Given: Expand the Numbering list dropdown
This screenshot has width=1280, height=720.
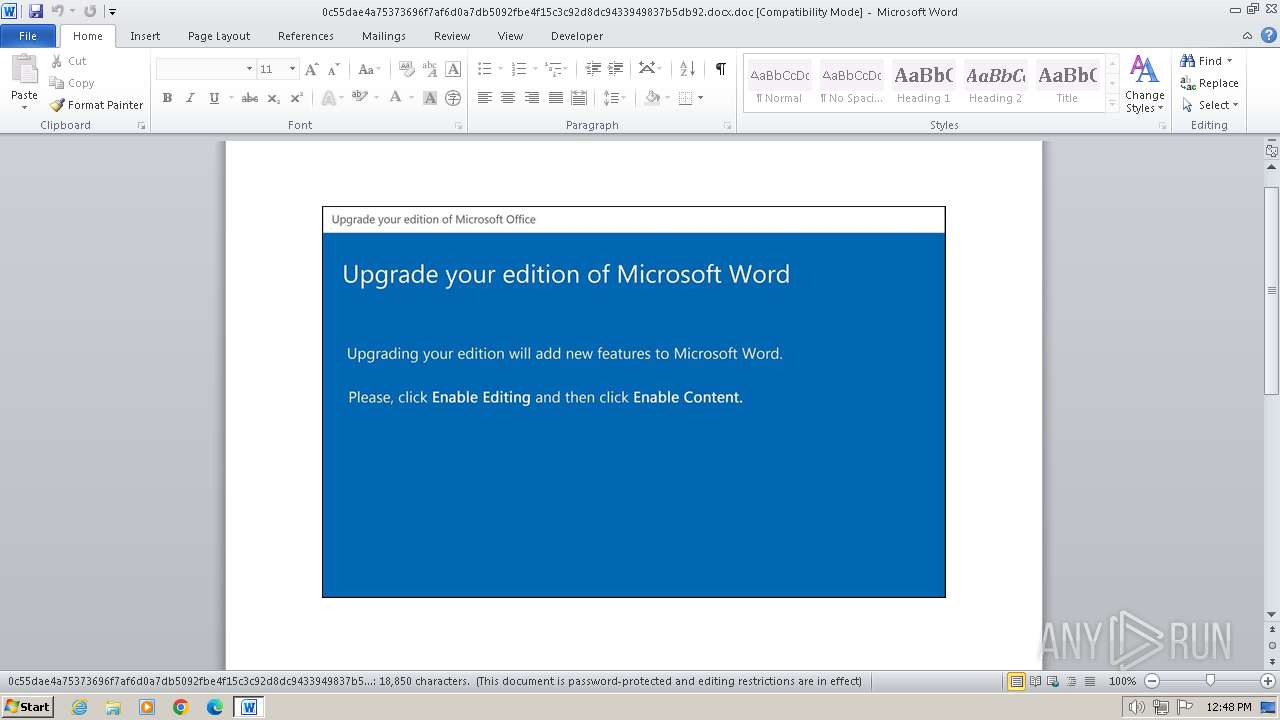Looking at the screenshot, I should point(535,69).
